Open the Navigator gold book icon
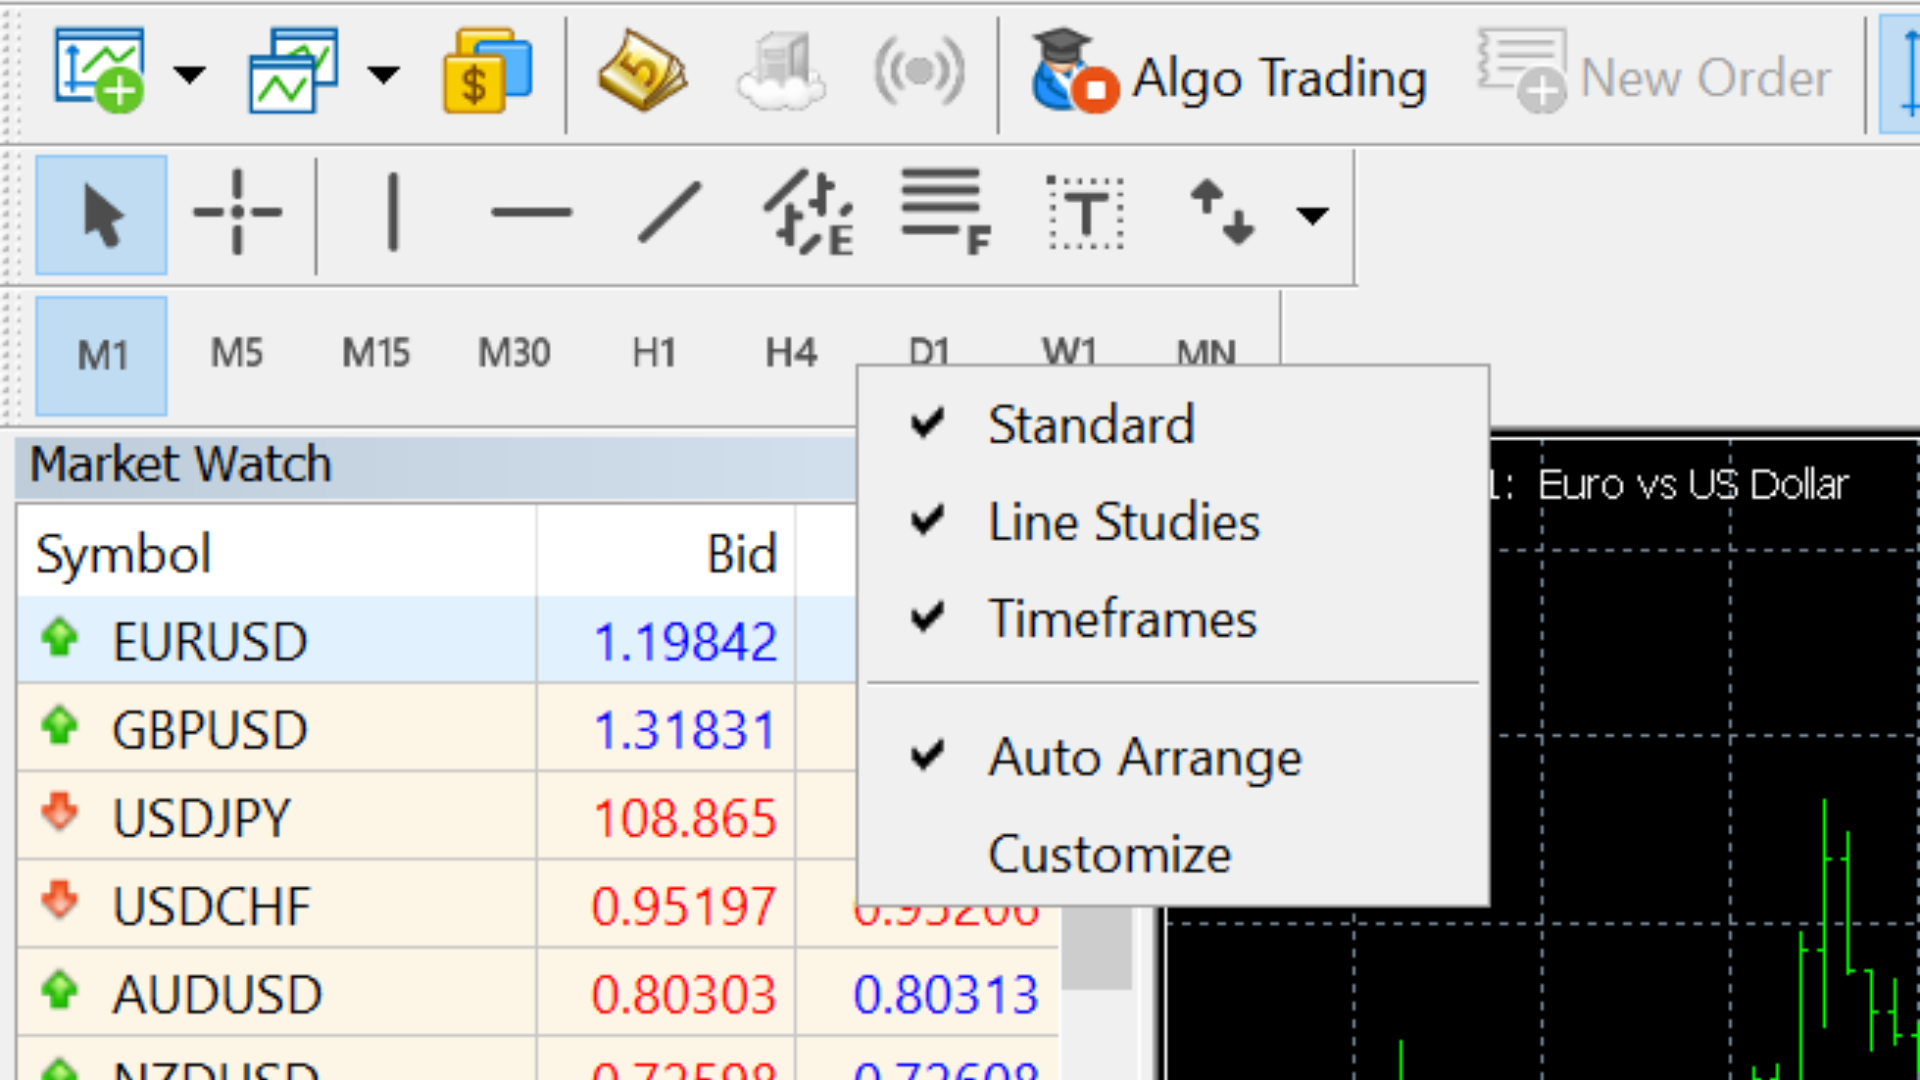The image size is (1920, 1080). point(642,70)
